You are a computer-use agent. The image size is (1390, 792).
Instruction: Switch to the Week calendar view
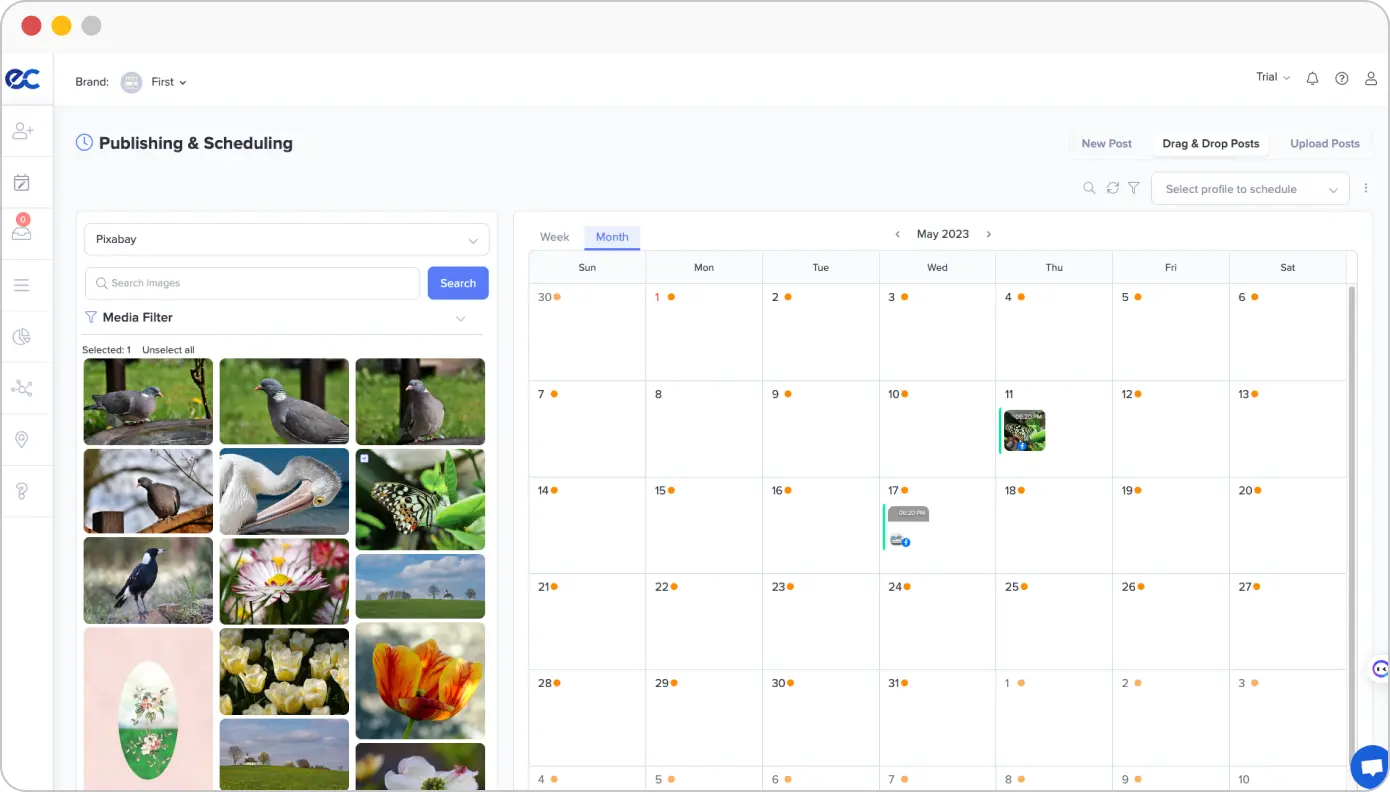click(554, 237)
